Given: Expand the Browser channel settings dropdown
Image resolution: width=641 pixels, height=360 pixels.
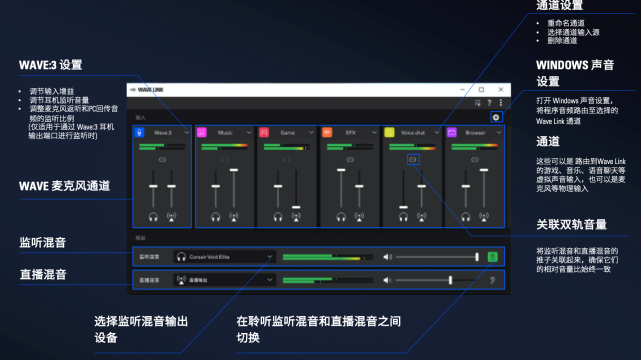Looking at the screenshot, I should tap(499, 132).
